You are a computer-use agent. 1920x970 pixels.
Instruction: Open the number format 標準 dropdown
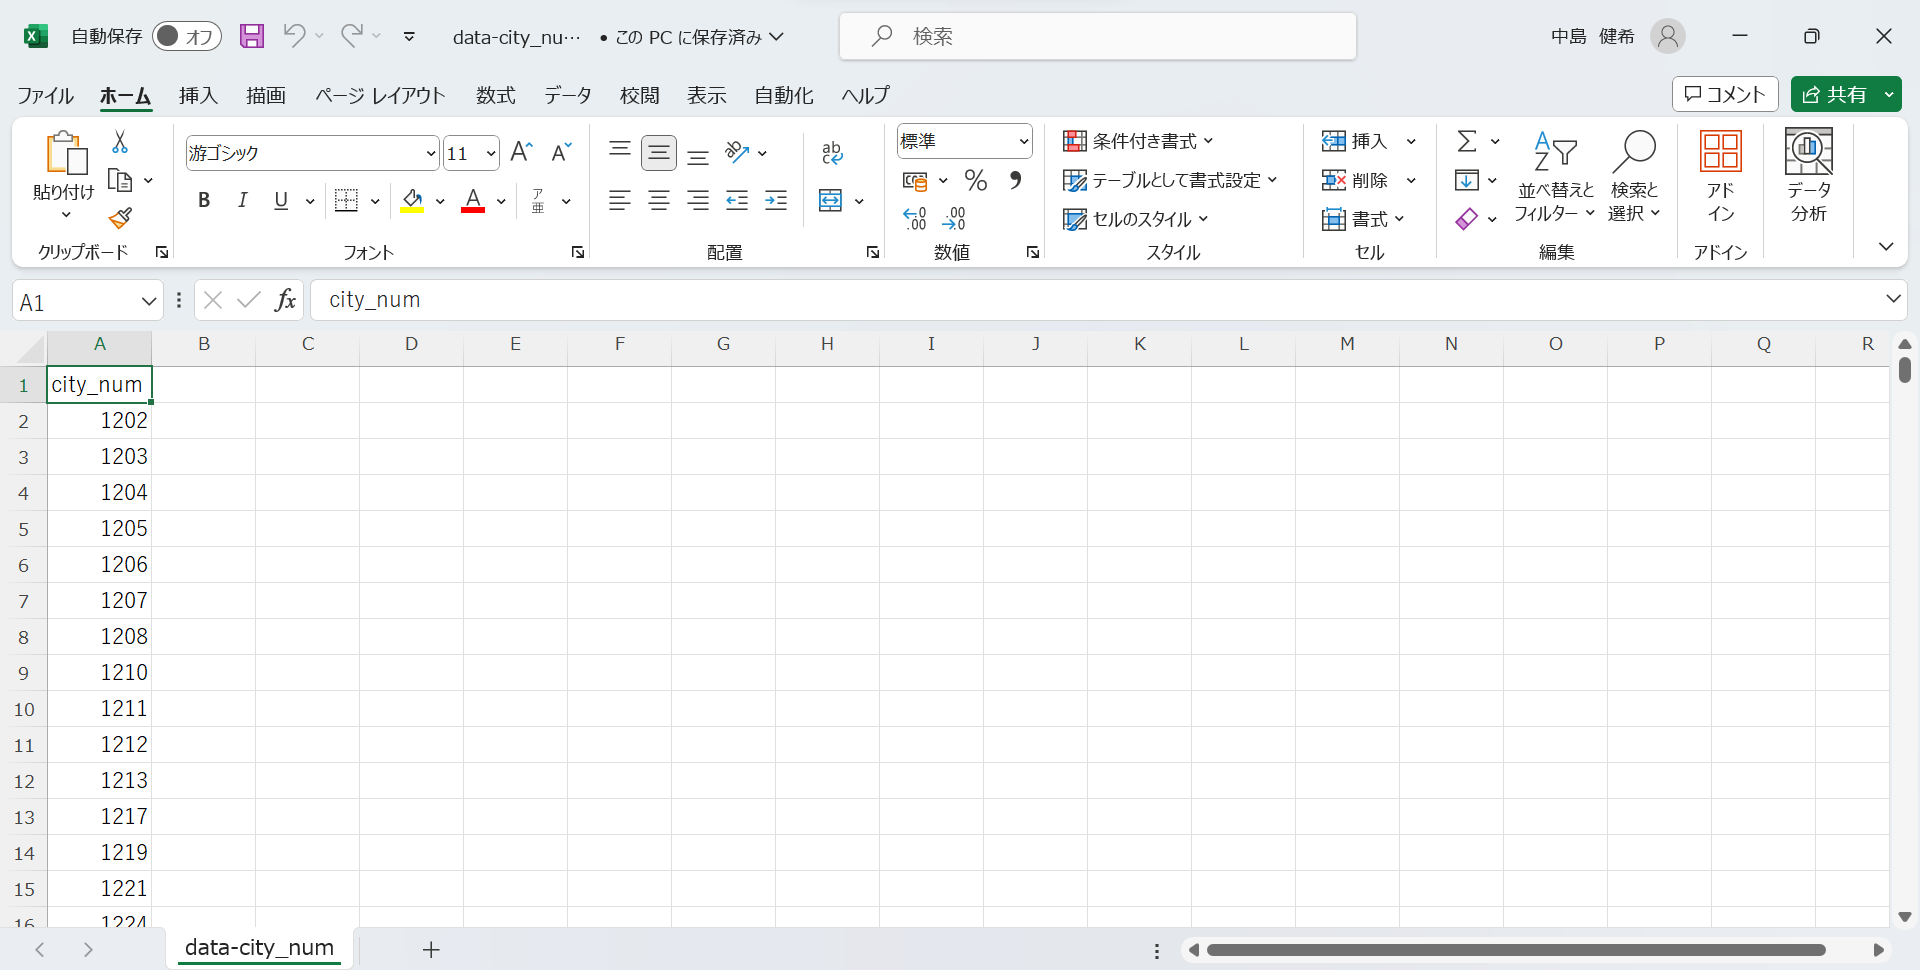point(1024,141)
